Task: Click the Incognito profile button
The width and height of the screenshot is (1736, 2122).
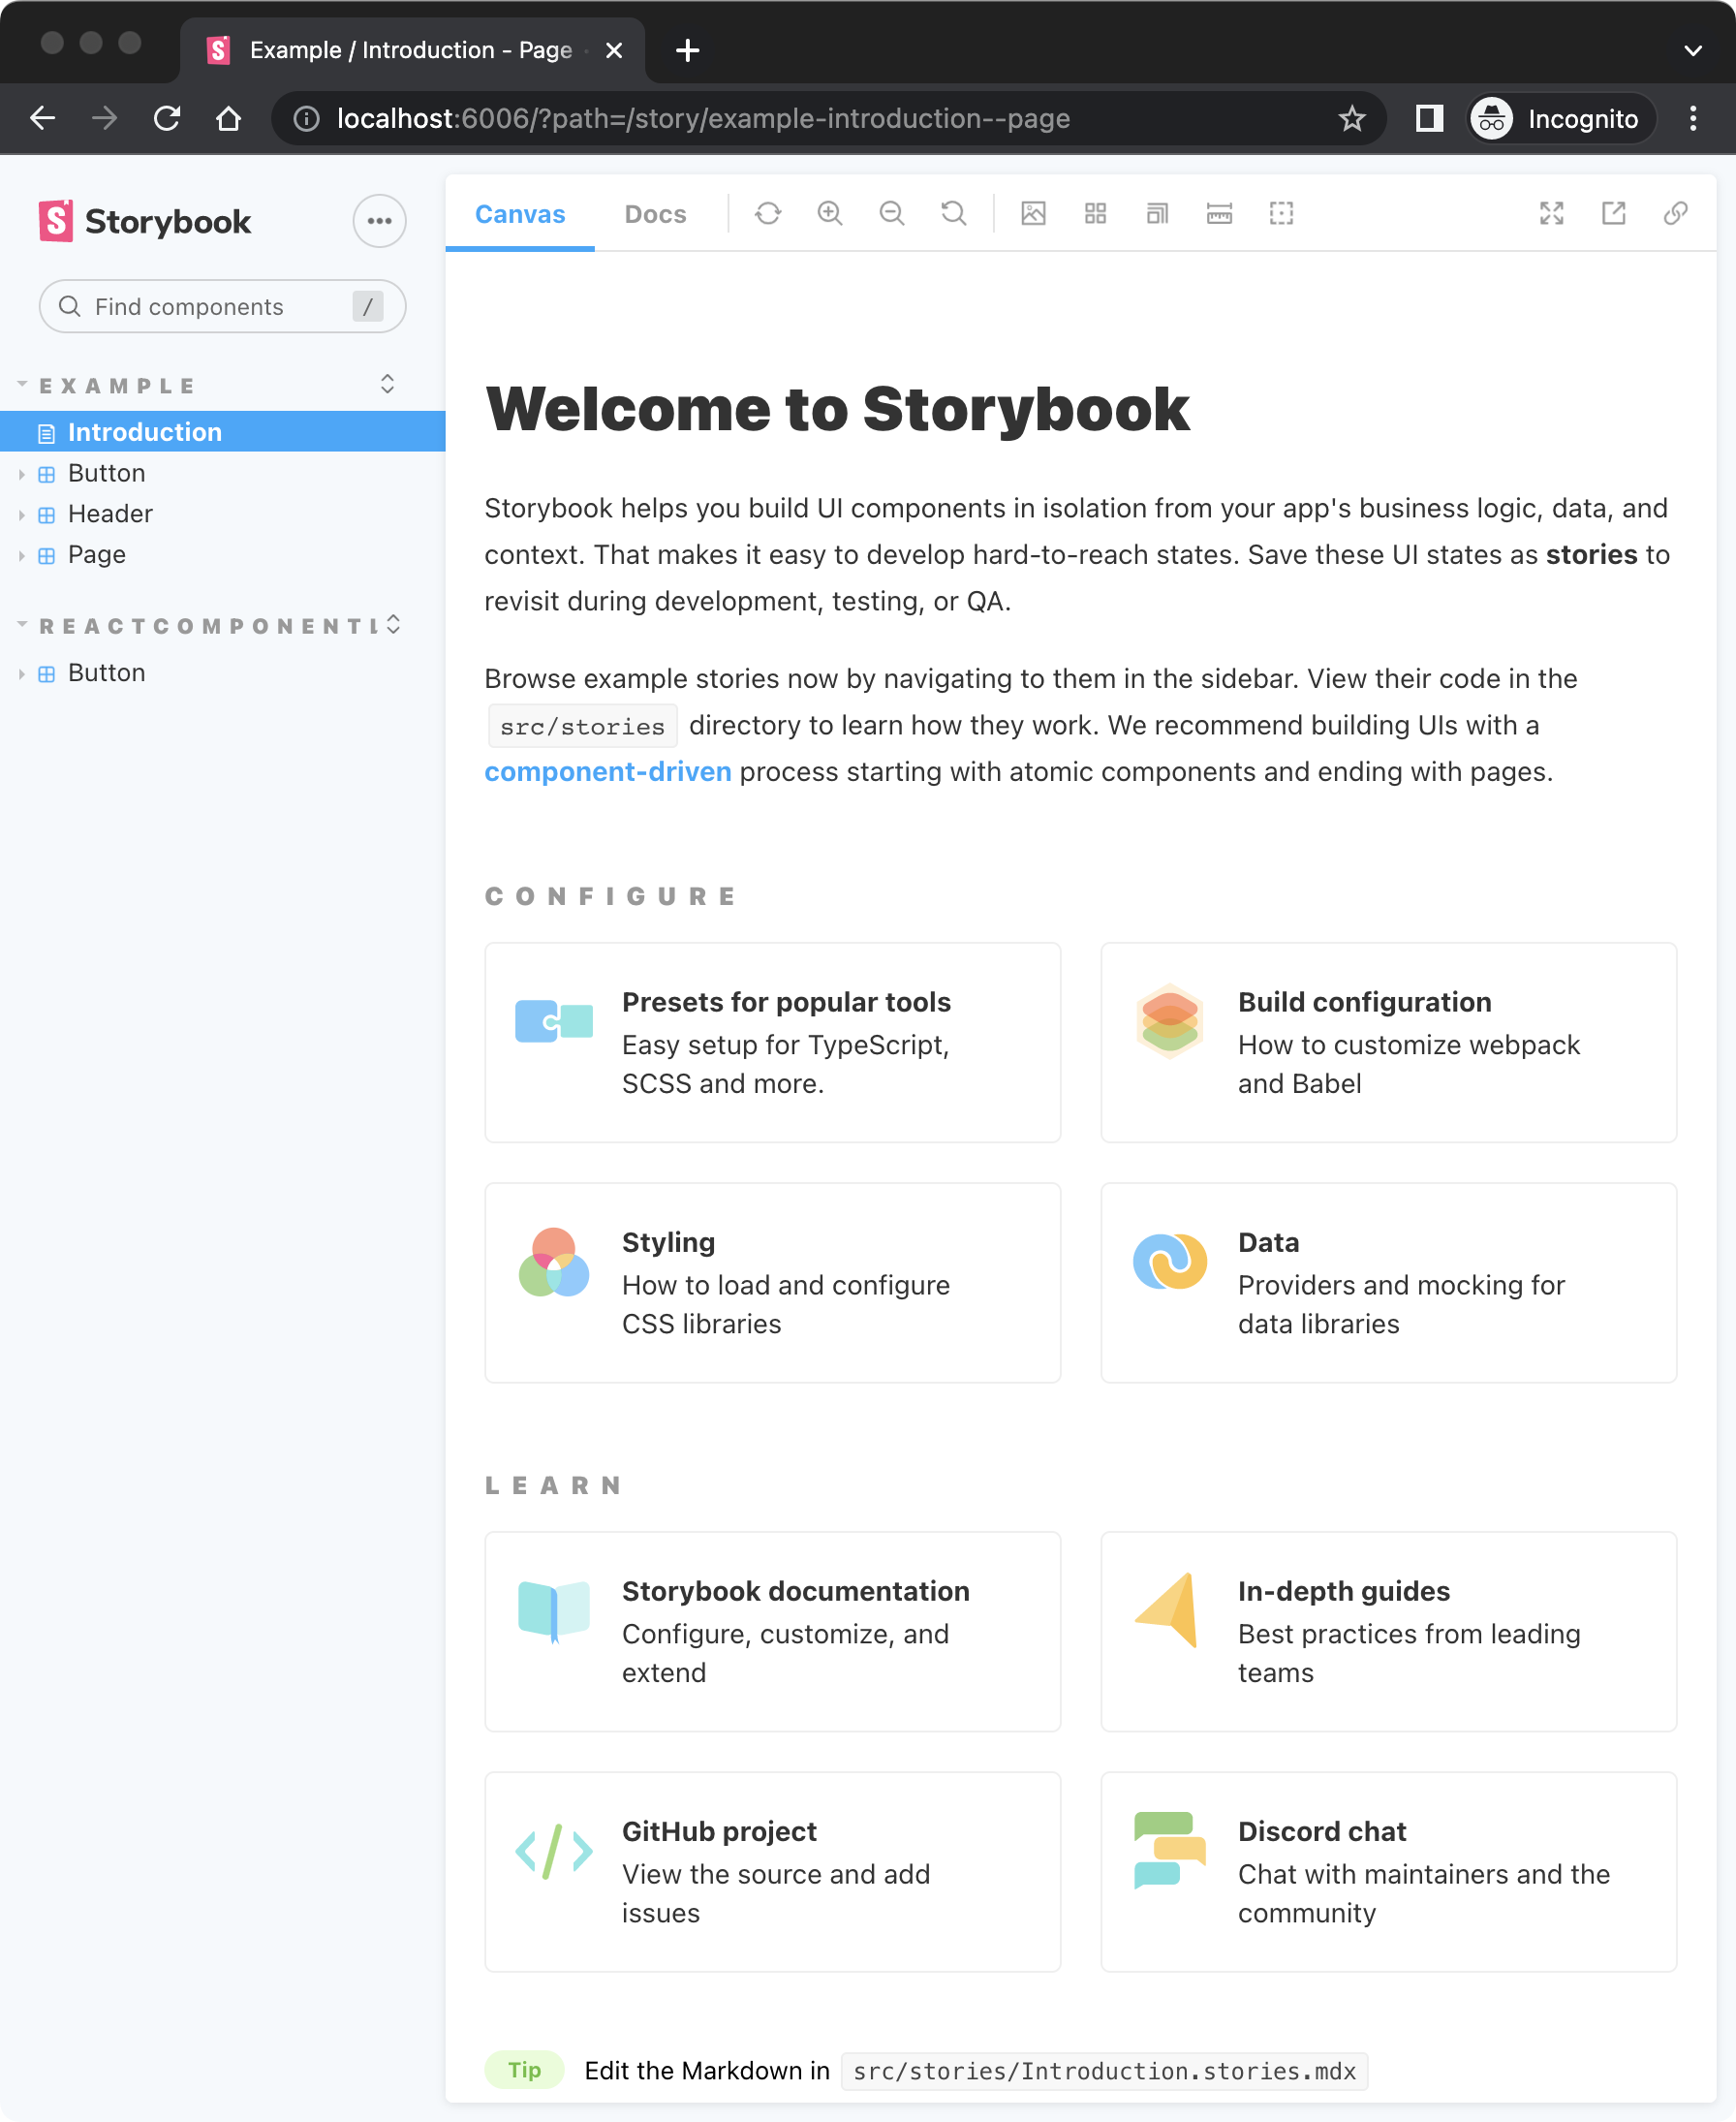Action: [x=1560, y=118]
